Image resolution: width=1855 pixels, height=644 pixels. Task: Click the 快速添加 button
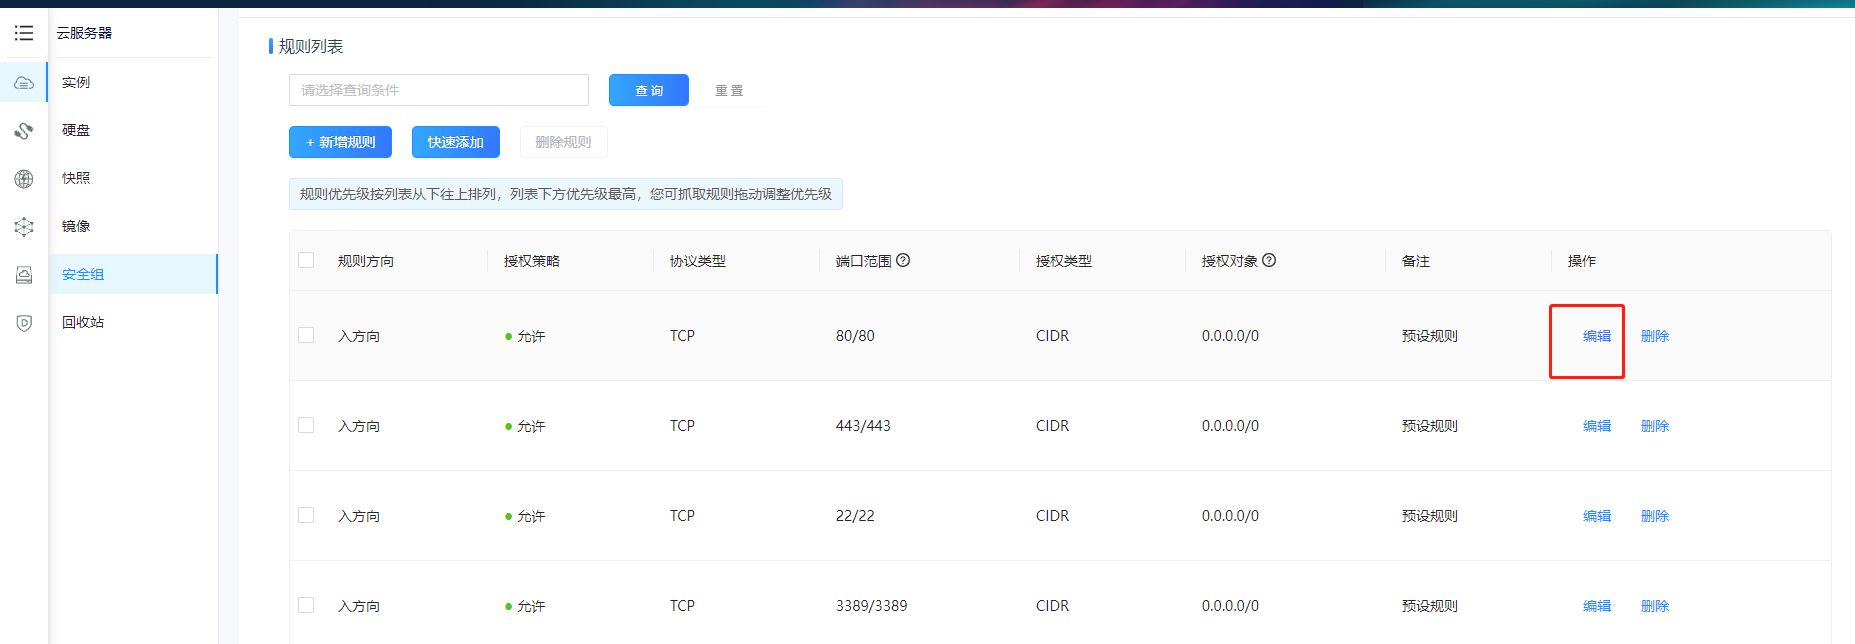point(456,142)
